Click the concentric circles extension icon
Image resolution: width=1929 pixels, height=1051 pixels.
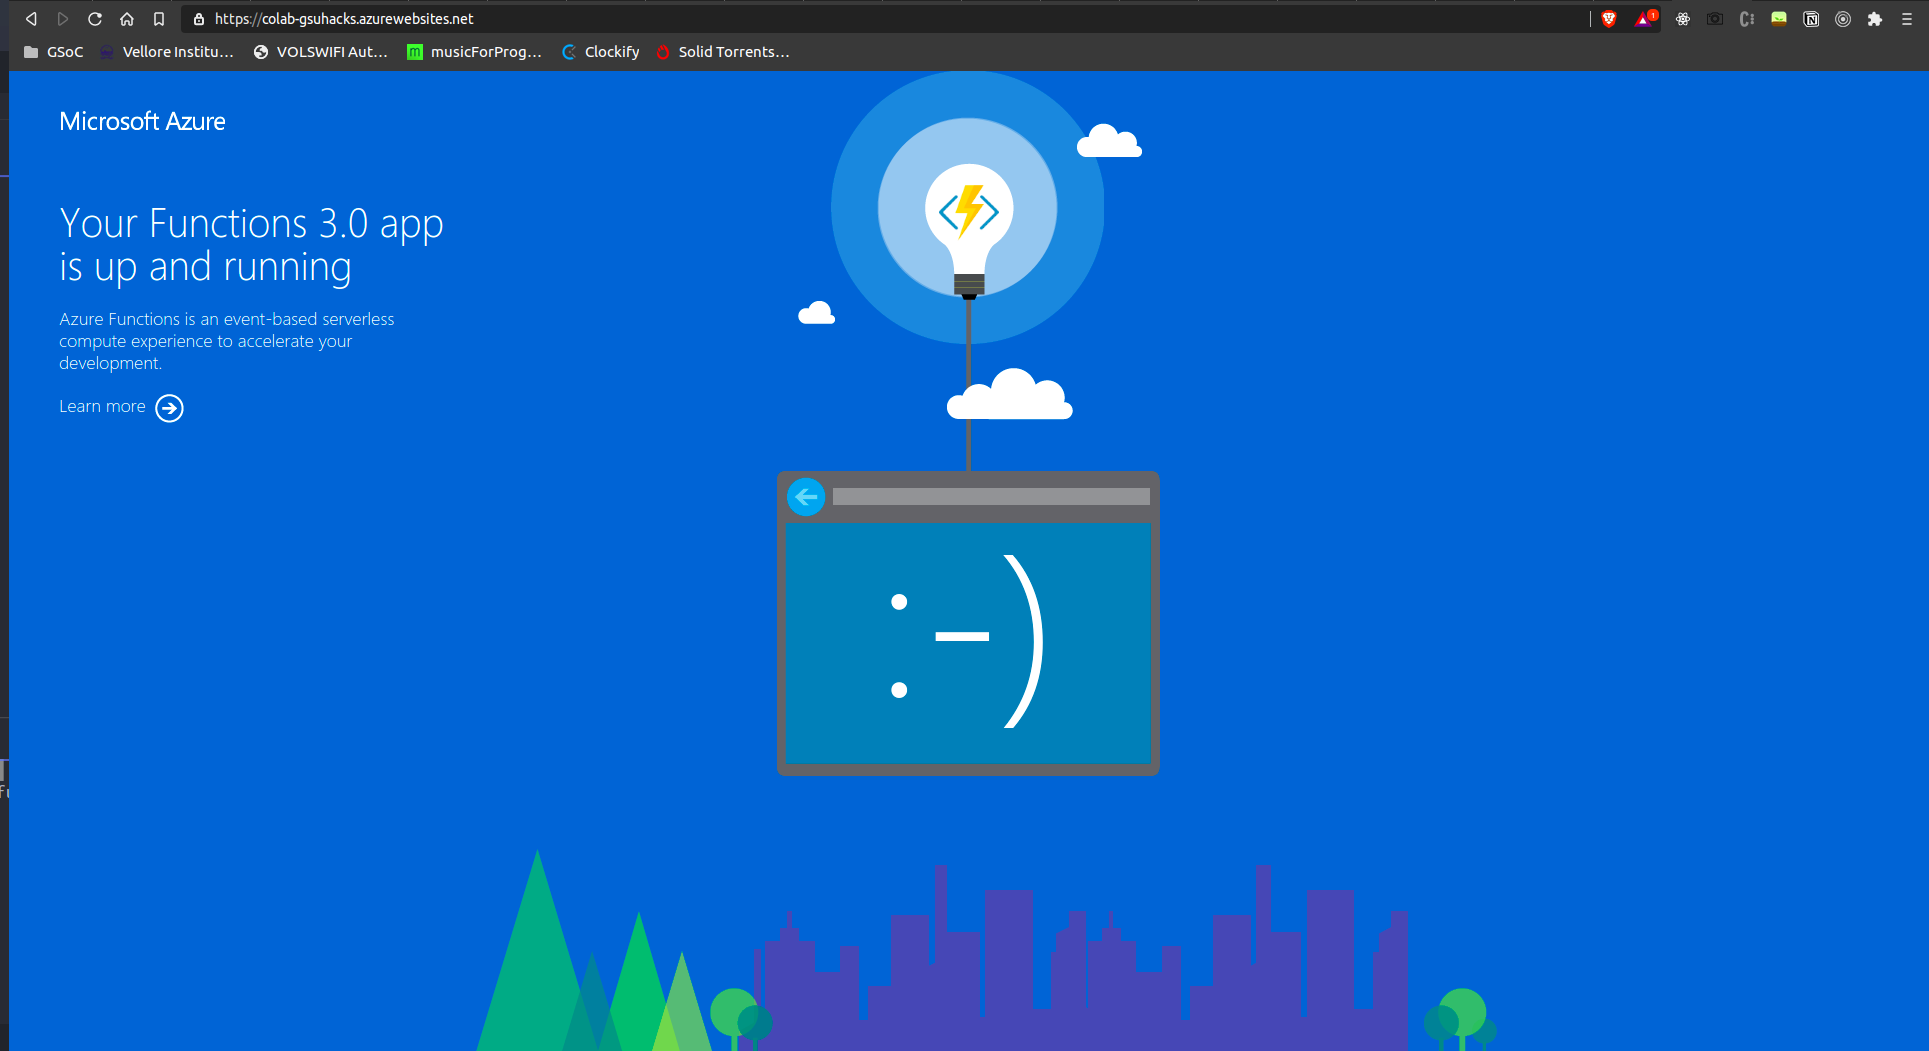pos(1843,19)
